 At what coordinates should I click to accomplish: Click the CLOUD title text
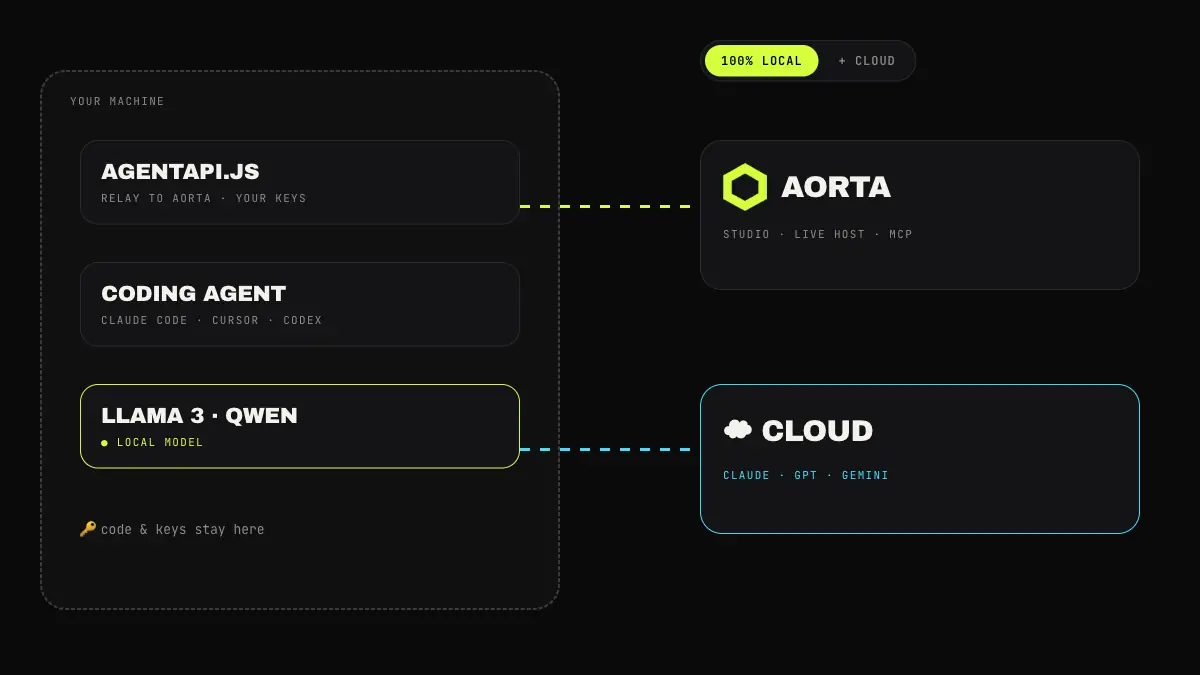click(x=817, y=431)
